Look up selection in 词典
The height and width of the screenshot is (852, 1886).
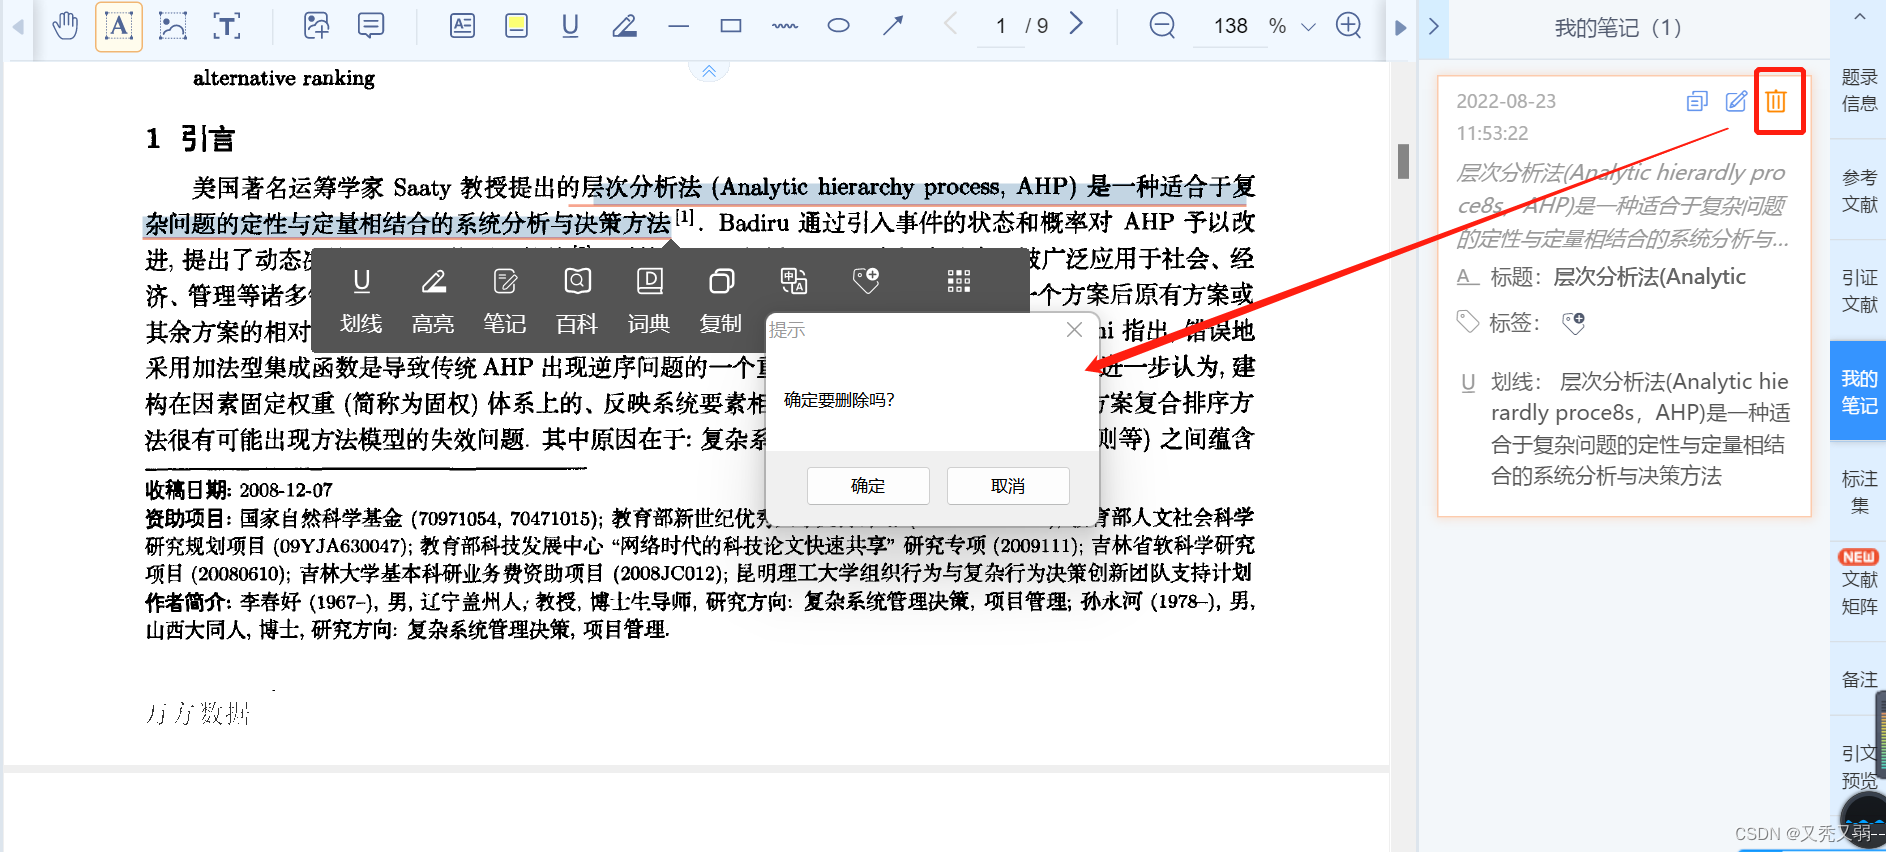point(649,299)
